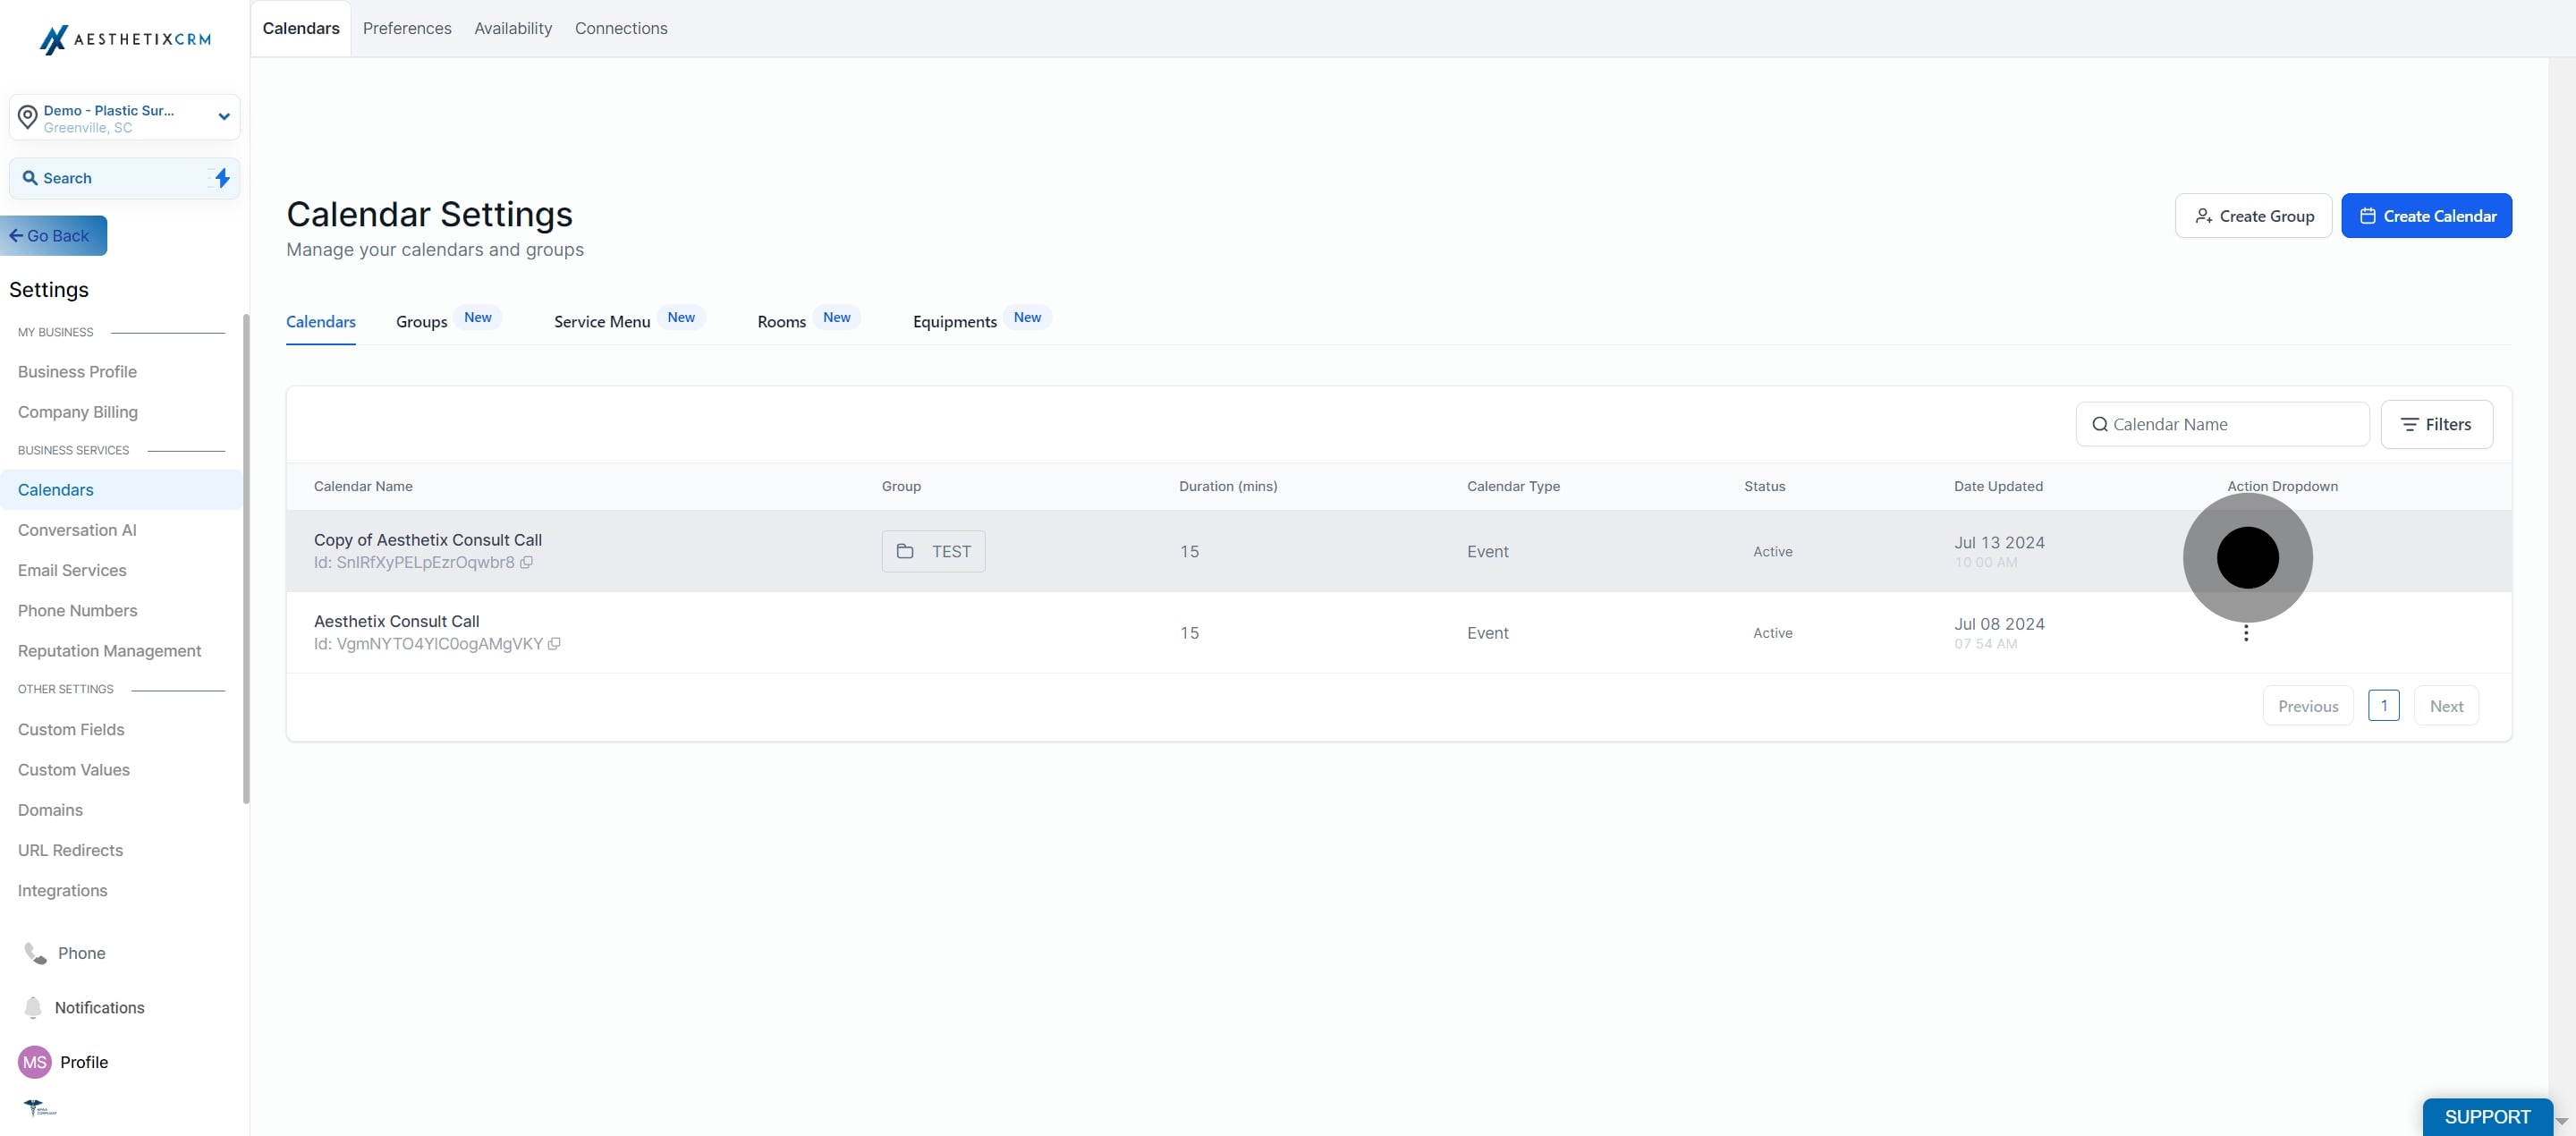Click the Profile label in sidebar
Image resolution: width=2576 pixels, height=1136 pixels.
tap(84, 1062)
